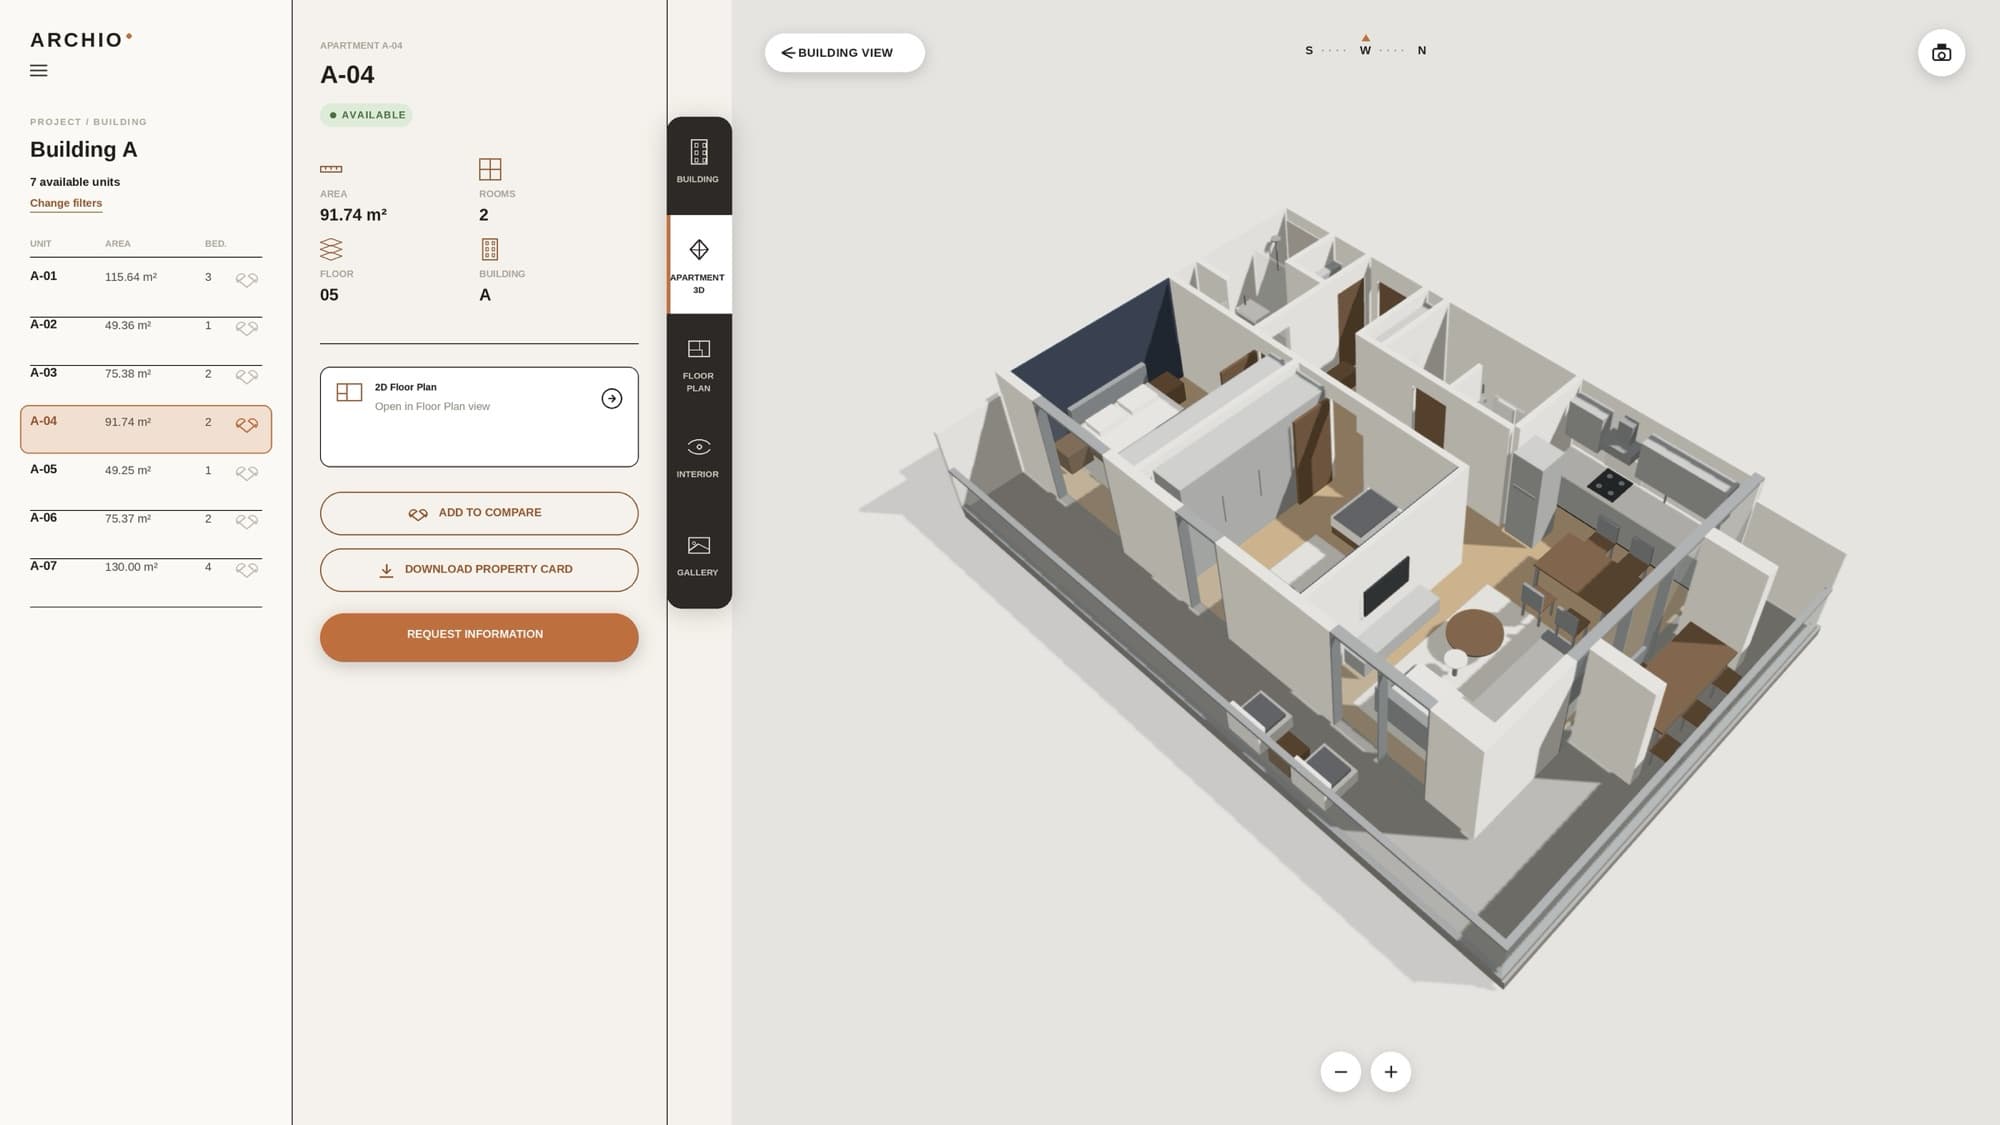Click compare icon for unit A-07

click(247, 570)
